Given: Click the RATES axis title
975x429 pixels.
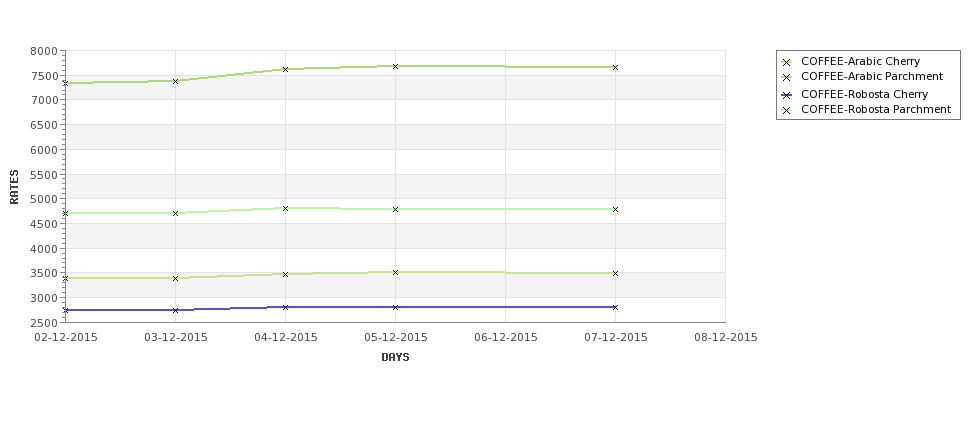Looking at the screenshot, I should click(14, 187).
